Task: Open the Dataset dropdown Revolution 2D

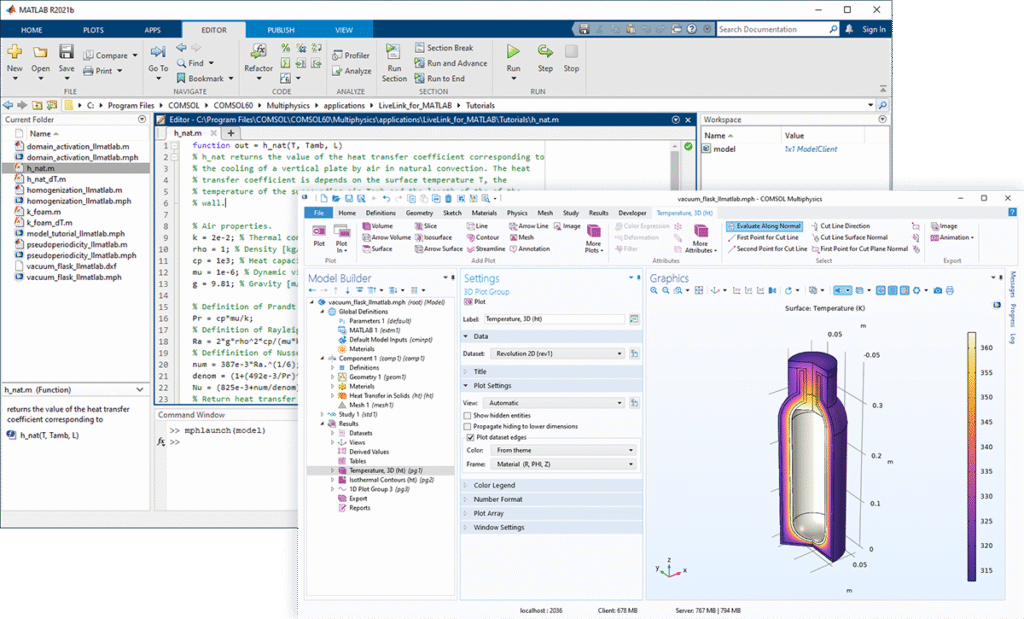Action: [558, 353]
